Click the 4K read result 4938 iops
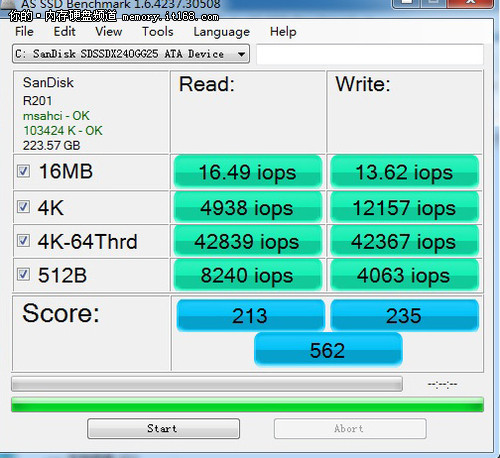 [248, 208]
